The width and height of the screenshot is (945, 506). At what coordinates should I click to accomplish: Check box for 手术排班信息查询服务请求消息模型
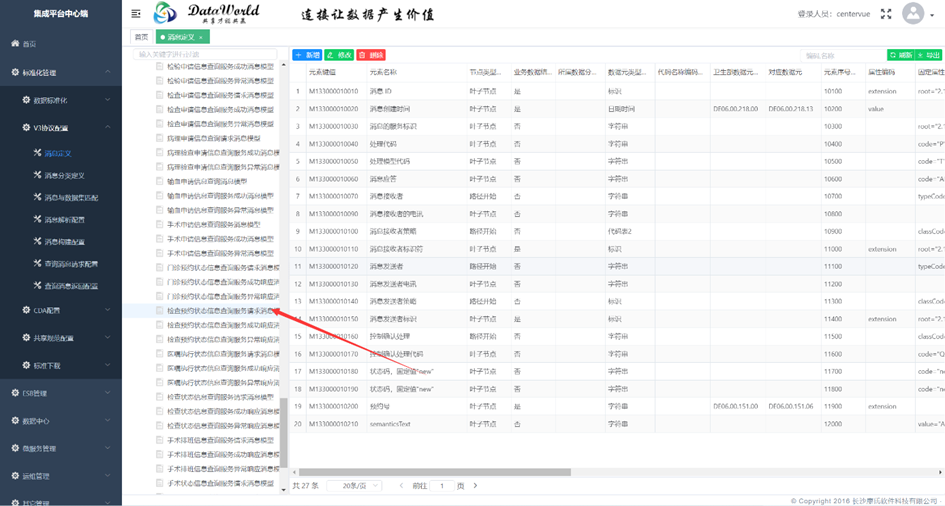pos(160,440)
